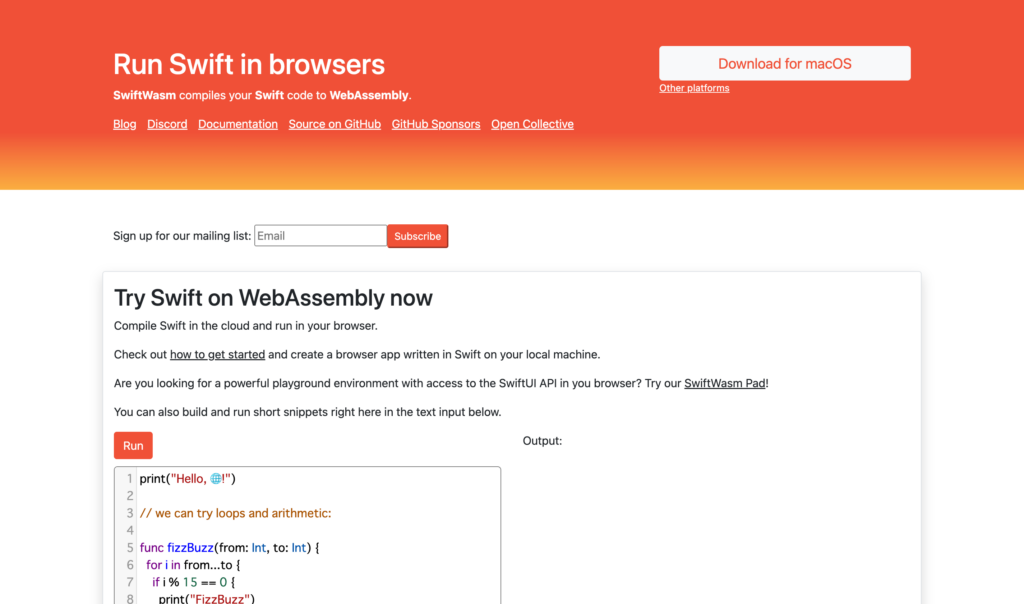Viewport: 1024px width, 604px height.
Task: Visit the Open Collective link
Action: [532, 124]
